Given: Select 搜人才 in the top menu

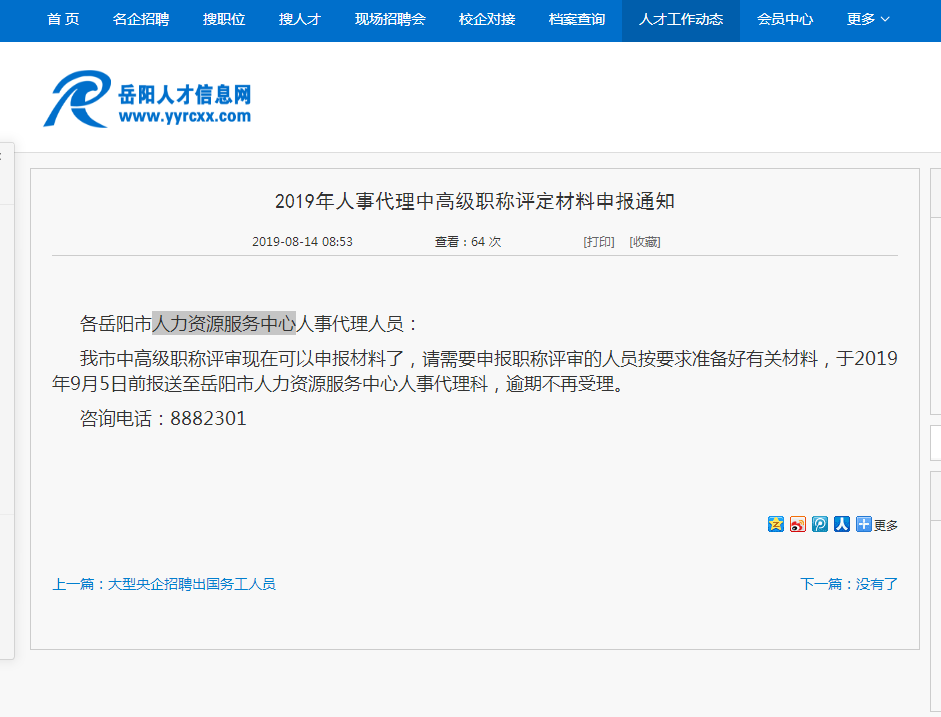Looking at the screenshot, I should click(300, 20).
